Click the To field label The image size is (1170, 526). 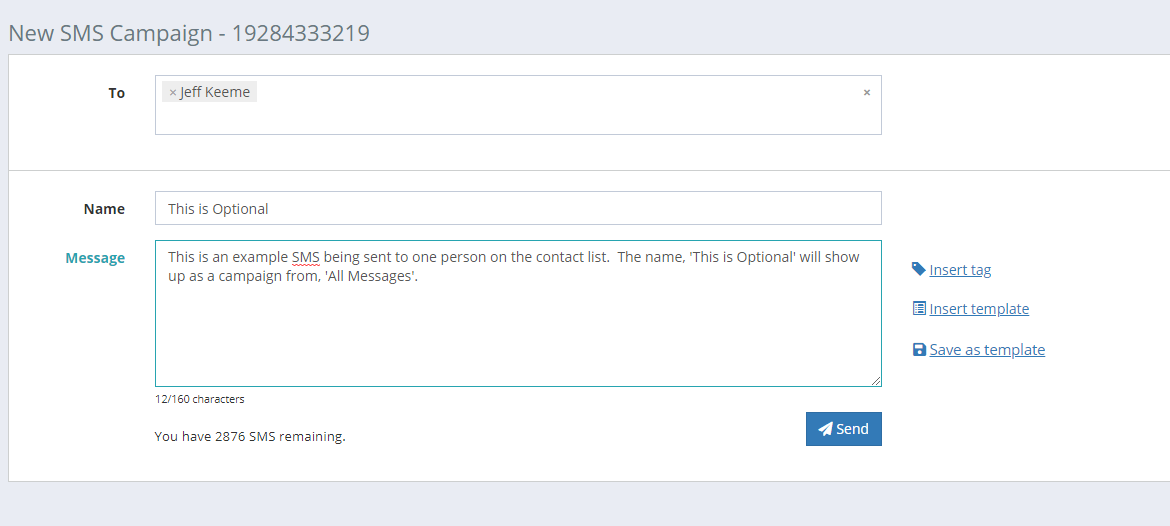[x=116, y=93]
